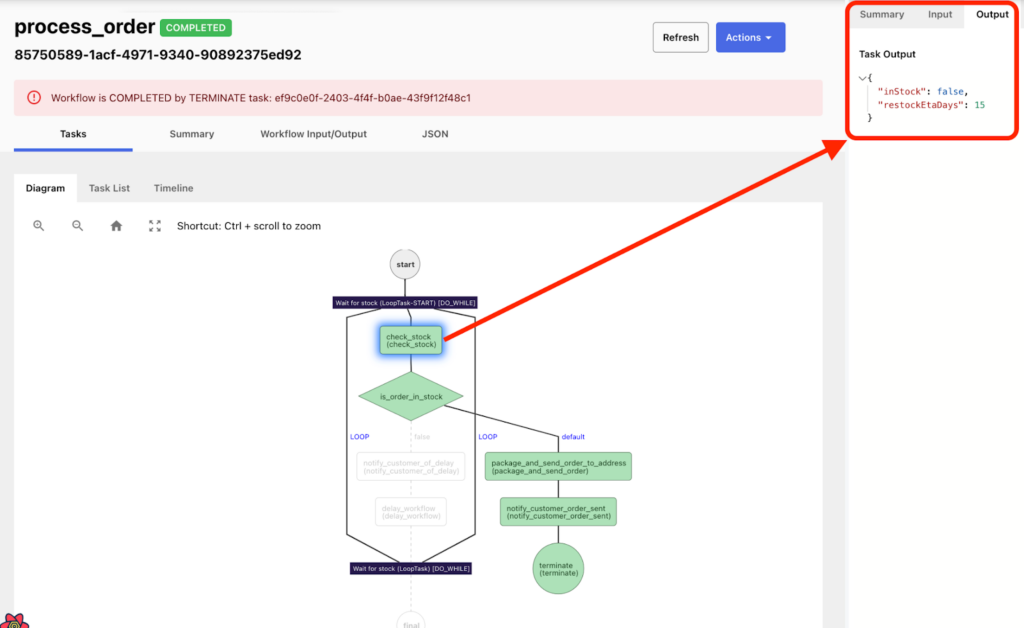The image size is (1024, 628).
Task: Select the check_stock task node
Action: pyautogui.click(x=410, y=340)
